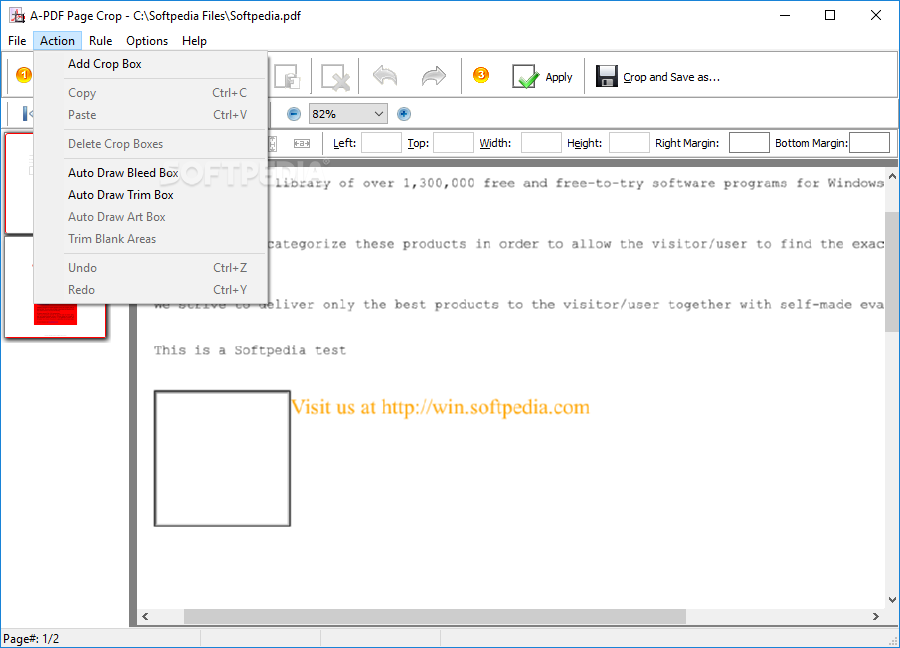Click the vertical scrollbar thumb
900x648 pixels.
[x=891, y=271]
